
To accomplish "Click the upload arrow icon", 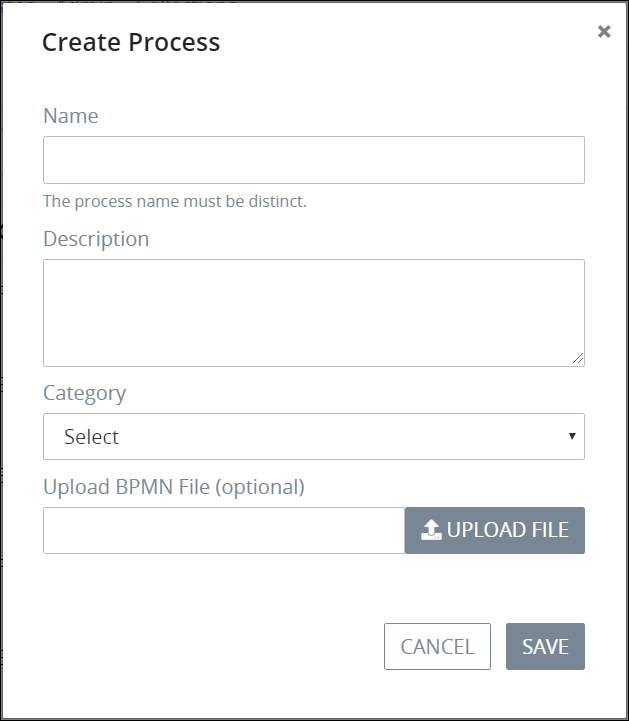I will click(431, 531).
